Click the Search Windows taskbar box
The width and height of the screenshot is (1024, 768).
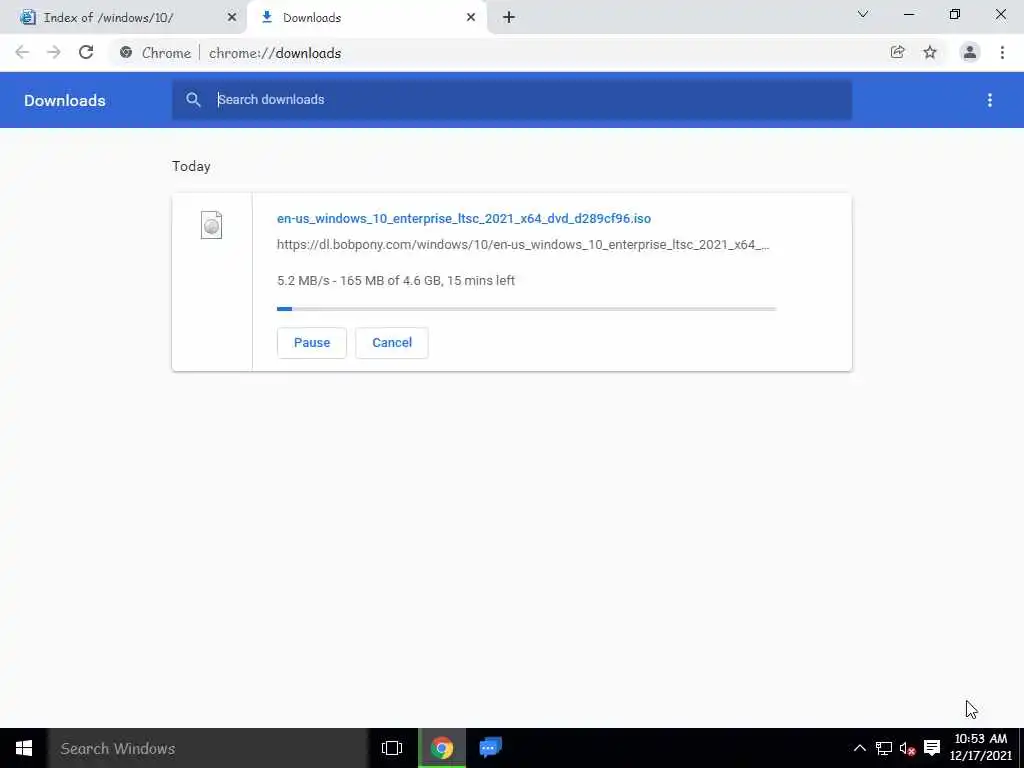coord(208,748)
